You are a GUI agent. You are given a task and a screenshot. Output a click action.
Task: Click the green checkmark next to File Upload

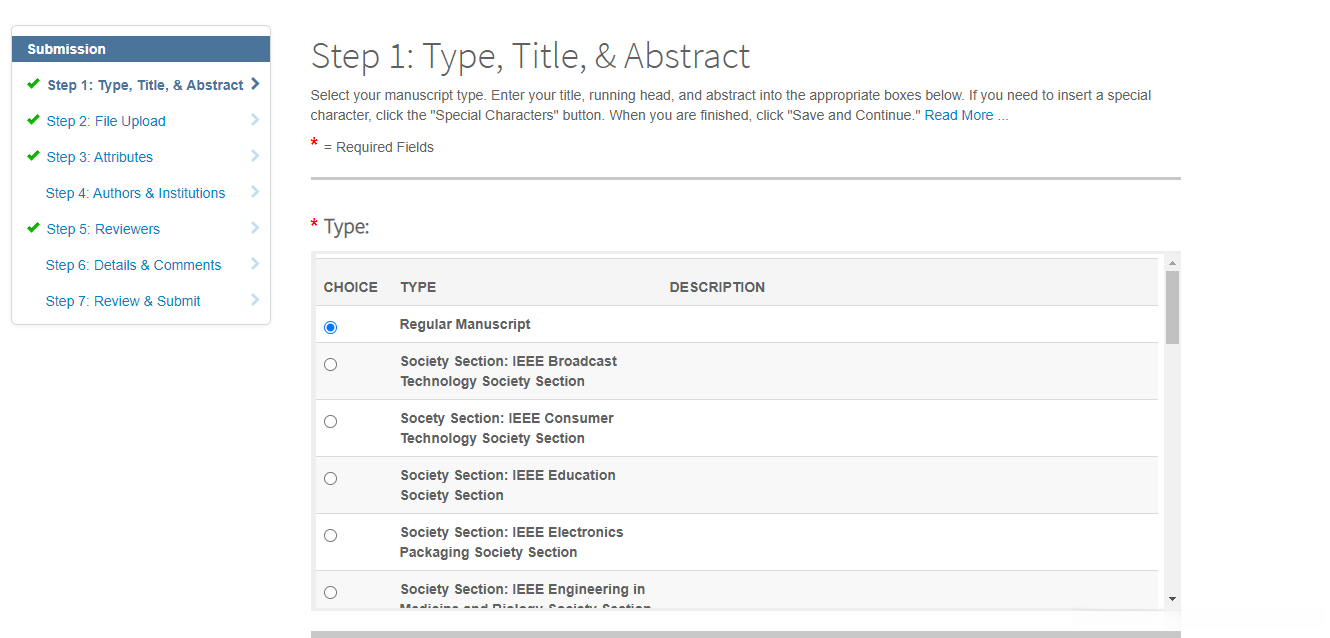[34, 120]
